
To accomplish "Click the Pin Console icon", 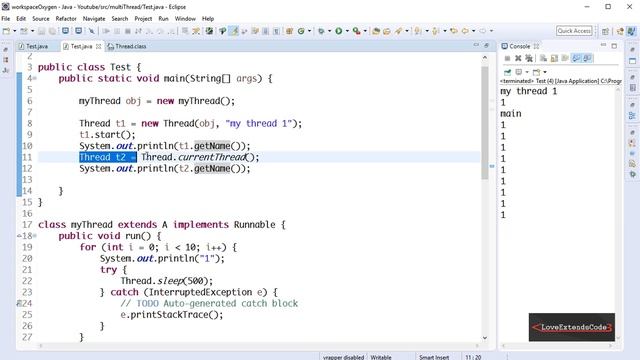I will 507,72.
